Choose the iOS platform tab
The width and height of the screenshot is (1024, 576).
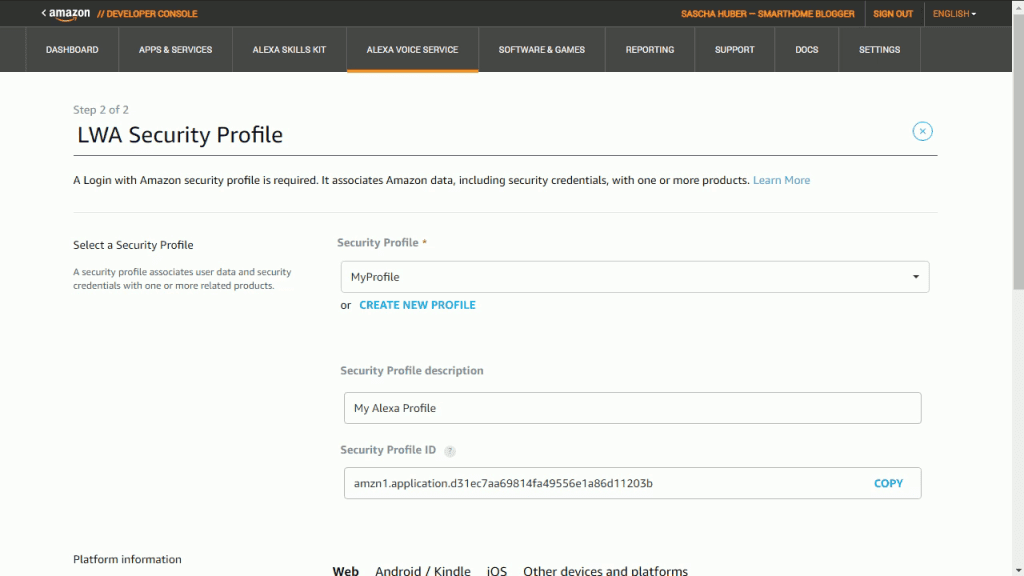496,571
